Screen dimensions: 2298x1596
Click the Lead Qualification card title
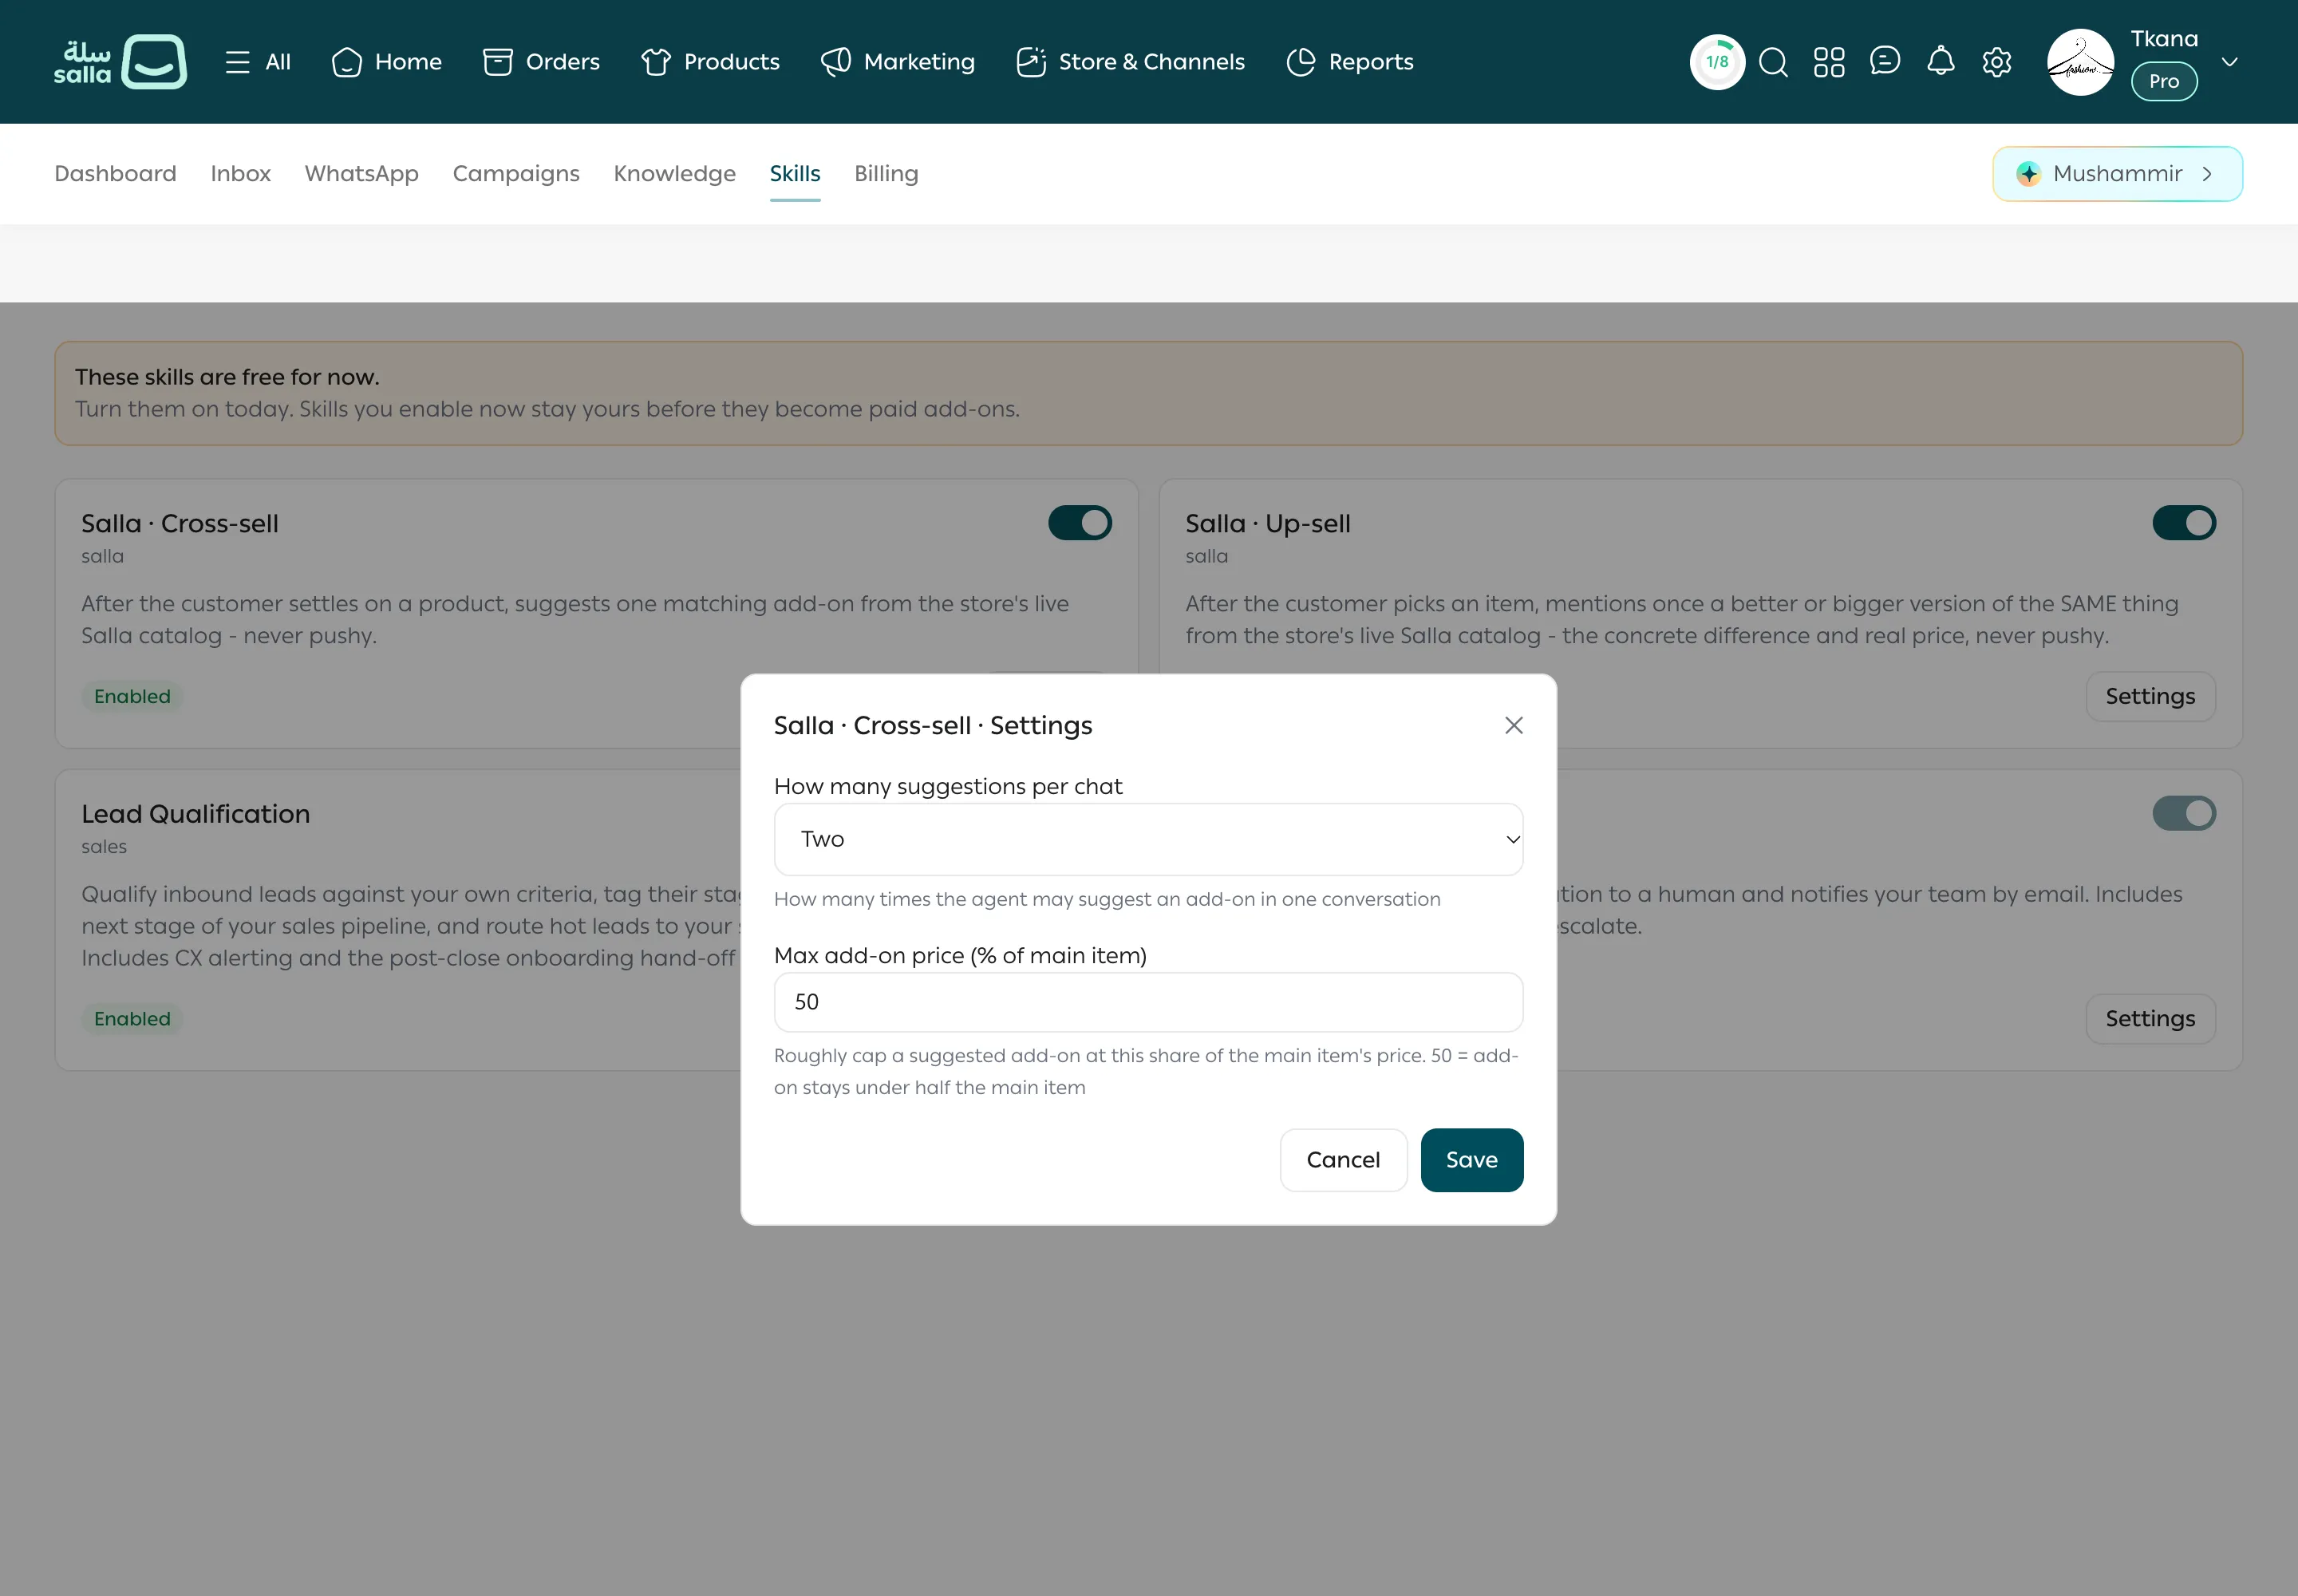coord(196,814)
